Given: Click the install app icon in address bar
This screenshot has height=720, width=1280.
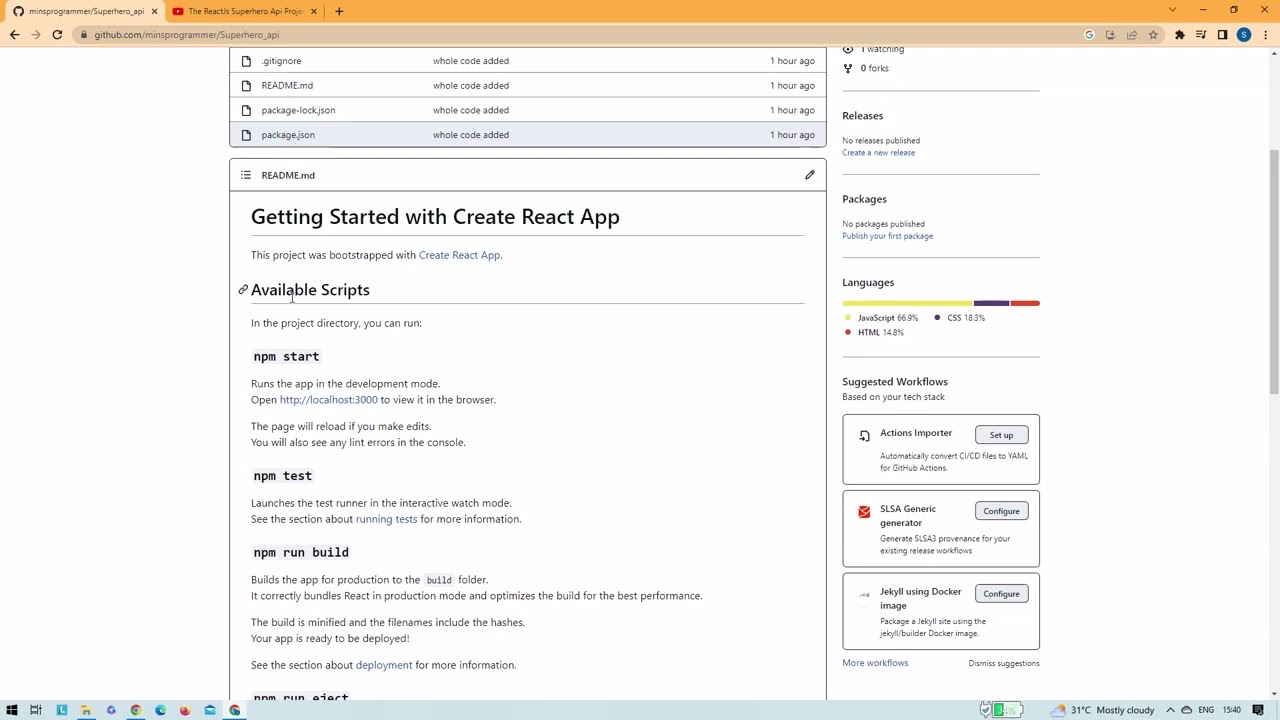Looking at the screenshot, I should click(1110, 35).
